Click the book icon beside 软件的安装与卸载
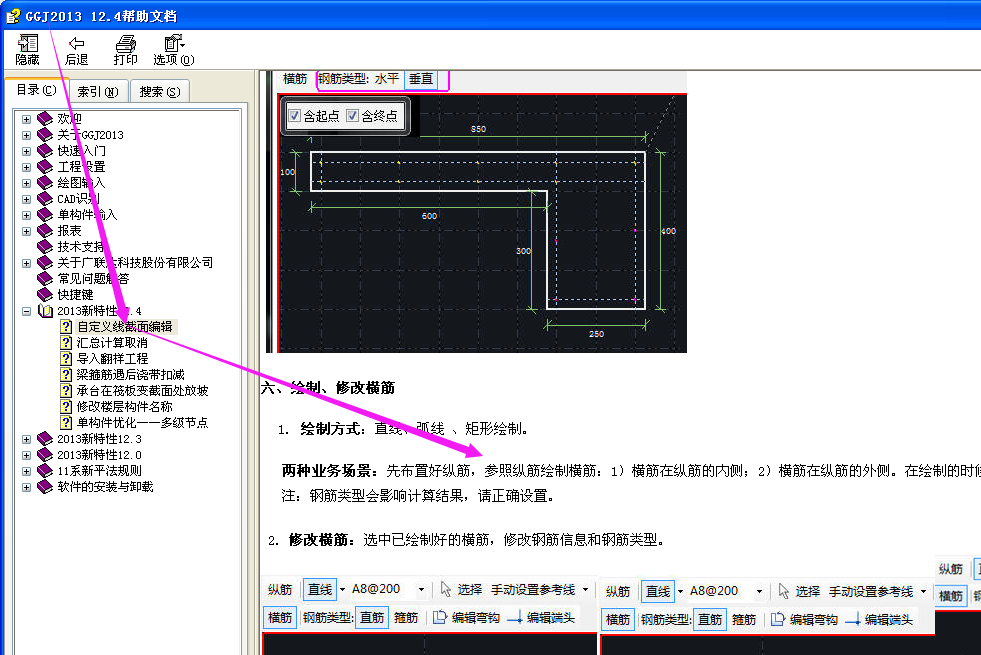 tap(44, 486)
